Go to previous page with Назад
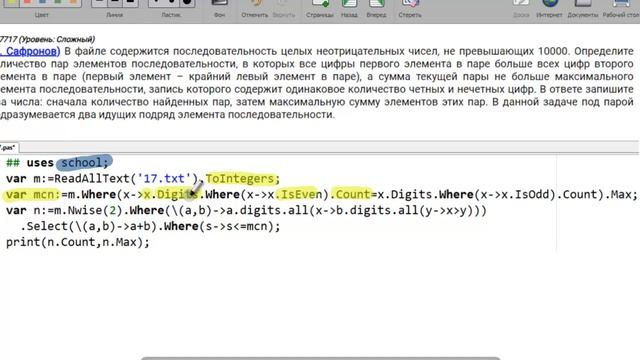Image resolution: width=640 pixels, height=360 pixels. (349, 9)
